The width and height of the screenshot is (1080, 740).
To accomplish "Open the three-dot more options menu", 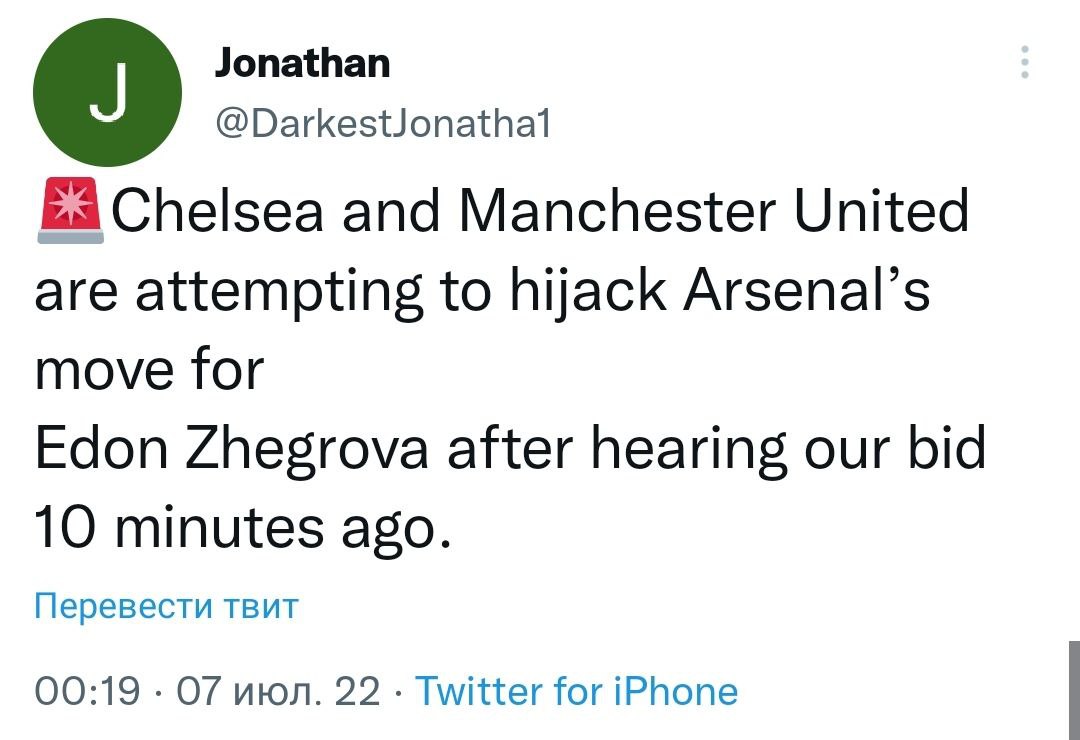I will coord(1023,62).
